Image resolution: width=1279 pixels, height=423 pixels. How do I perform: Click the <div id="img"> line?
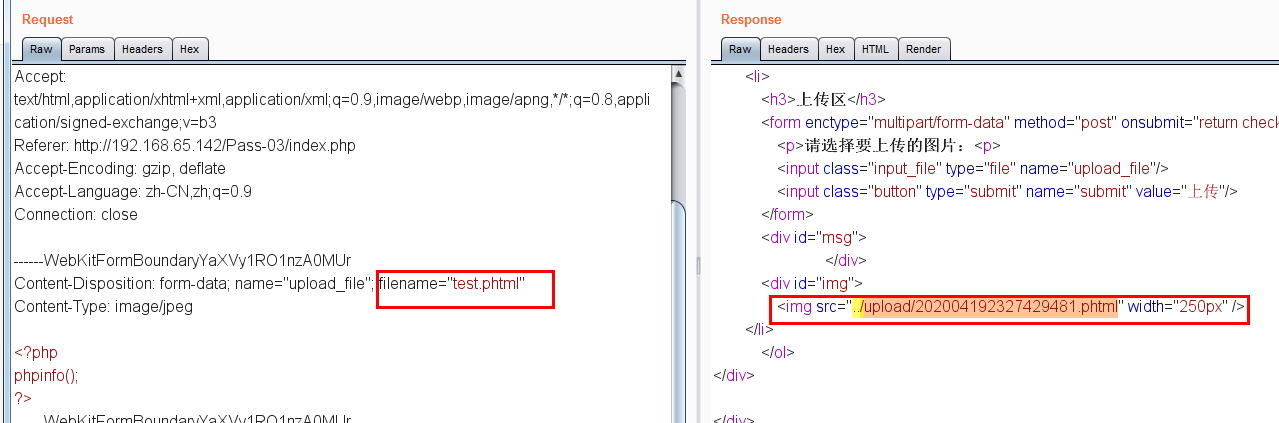pyautogui.click(x=811, y=284)
